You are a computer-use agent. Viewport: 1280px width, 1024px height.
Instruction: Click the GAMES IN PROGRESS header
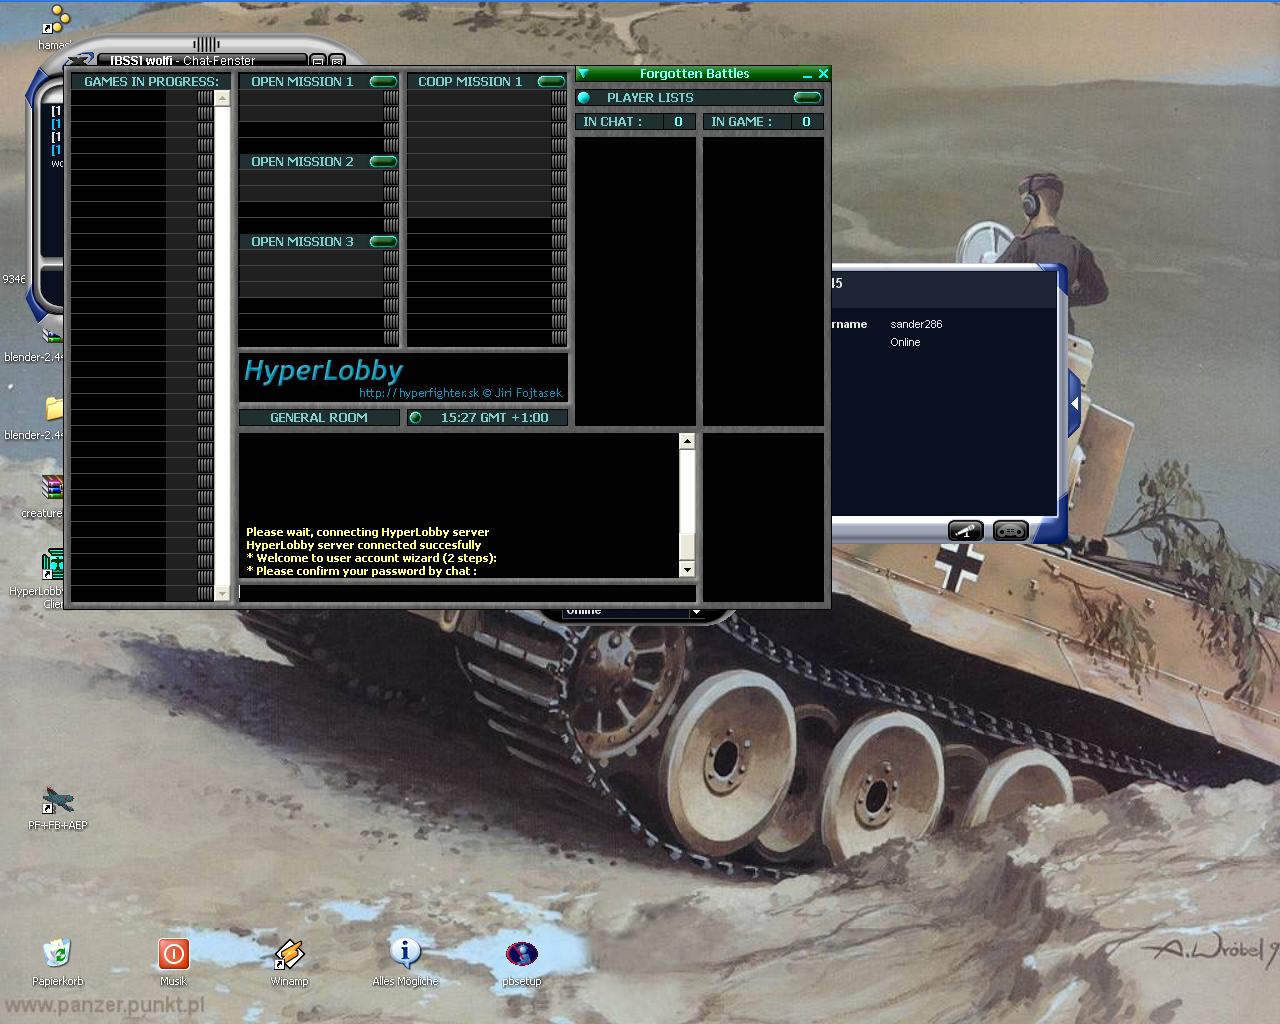tap(151, 81)
